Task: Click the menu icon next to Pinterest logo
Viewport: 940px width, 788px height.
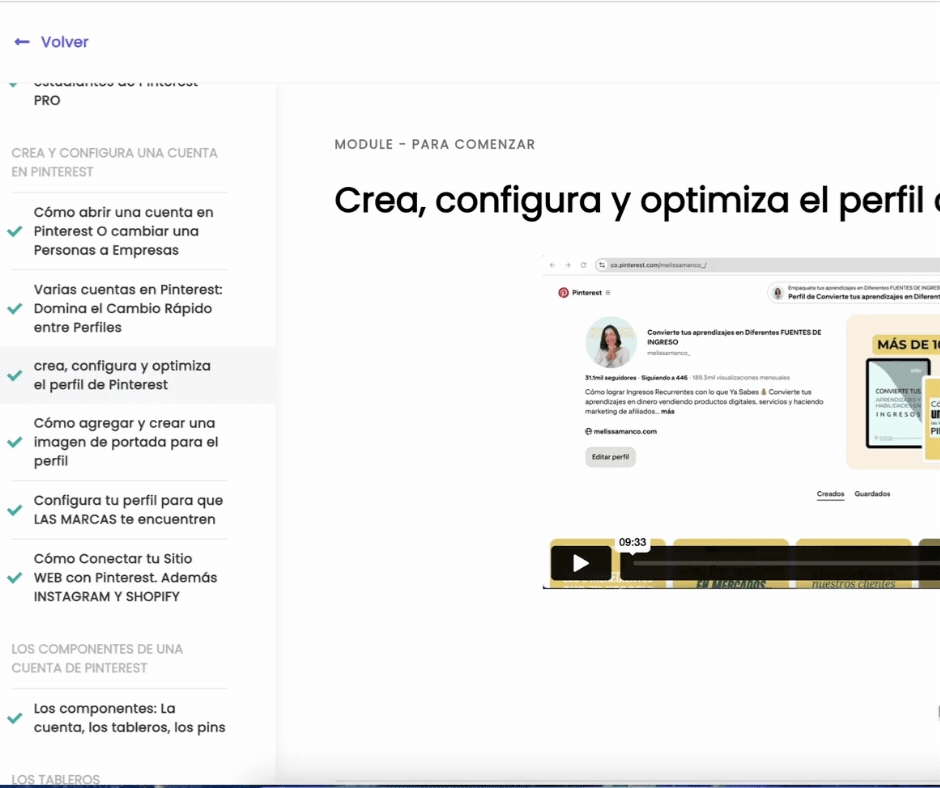Action: click(608, 293)
